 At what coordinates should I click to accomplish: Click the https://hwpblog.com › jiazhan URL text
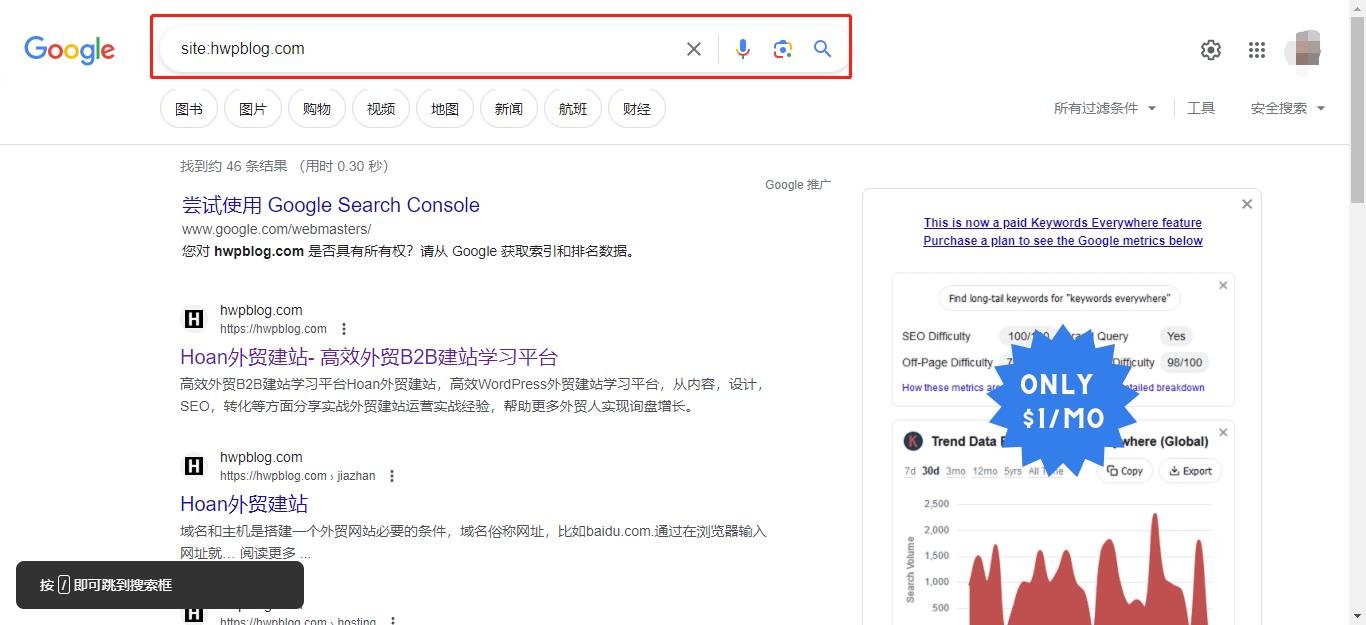298,476
